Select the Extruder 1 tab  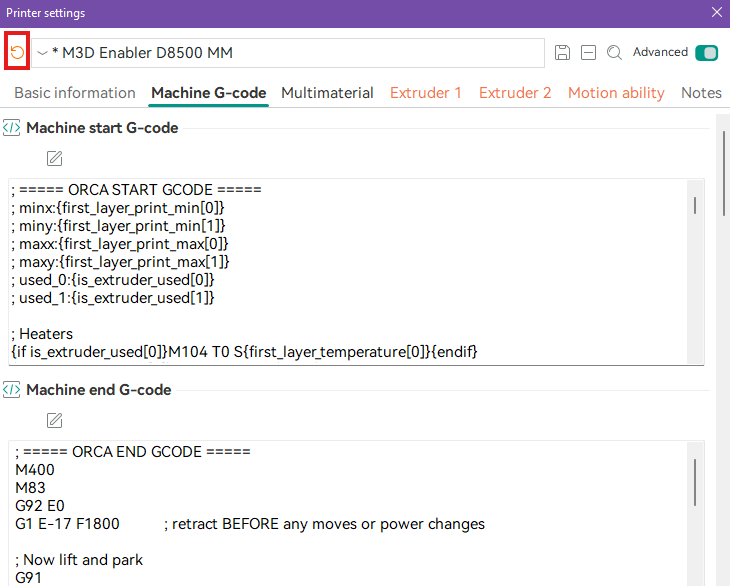pyautogui.click(x=426, y=93)
